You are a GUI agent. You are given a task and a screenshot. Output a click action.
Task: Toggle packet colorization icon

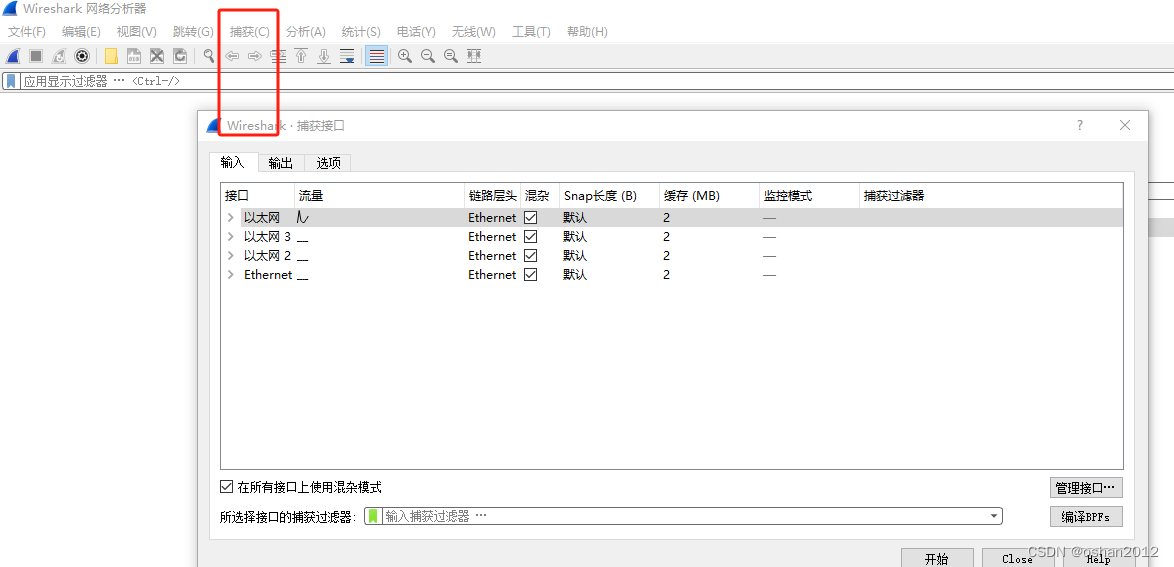[x=377, y=56]
